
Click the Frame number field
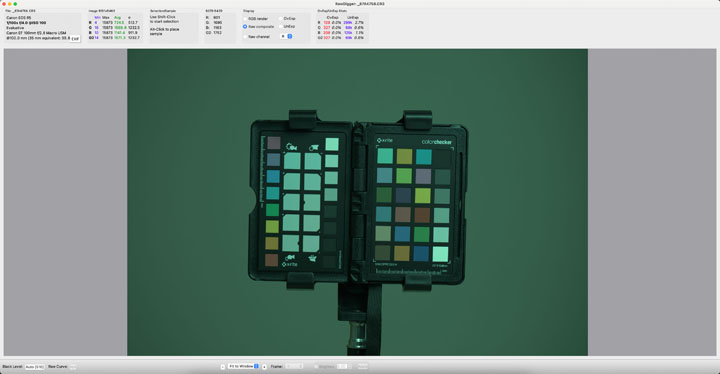[x=294, y=366]
